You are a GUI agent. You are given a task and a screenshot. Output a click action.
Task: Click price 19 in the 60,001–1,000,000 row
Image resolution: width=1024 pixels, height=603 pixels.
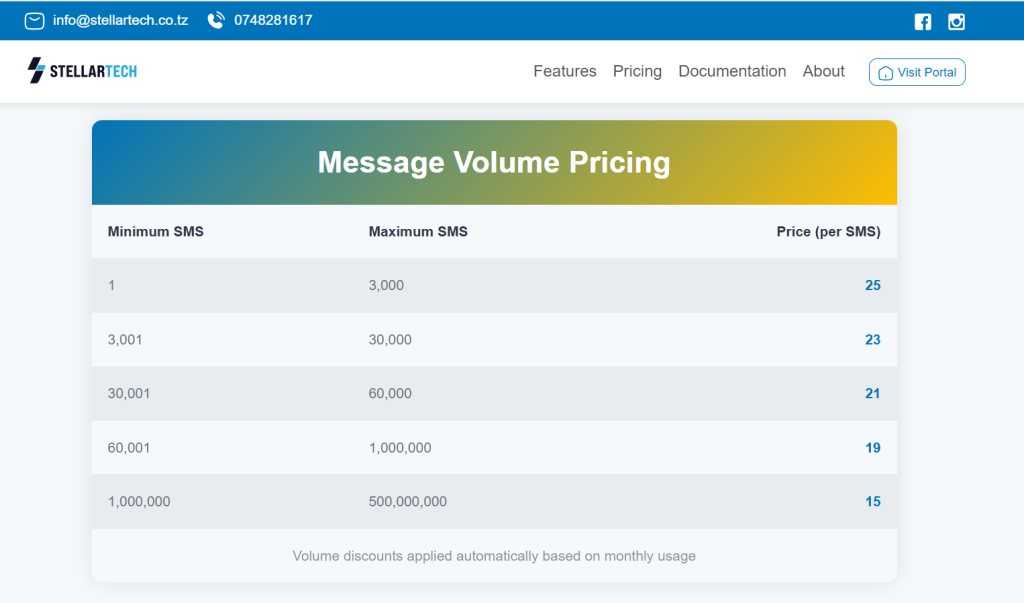(872, 448)
